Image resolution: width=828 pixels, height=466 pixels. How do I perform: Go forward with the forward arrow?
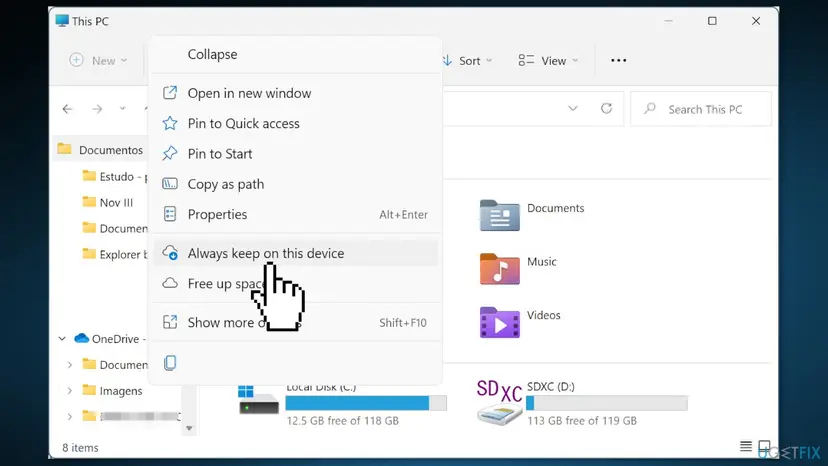[97, 109]
